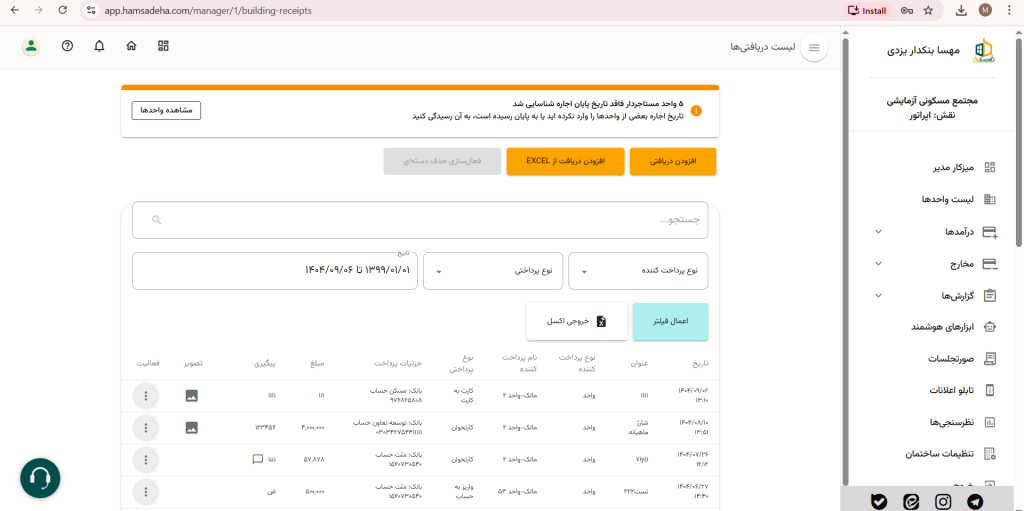The image size is (1024, 511).
Task: Click the پیگیری column header
Action: 266,363
